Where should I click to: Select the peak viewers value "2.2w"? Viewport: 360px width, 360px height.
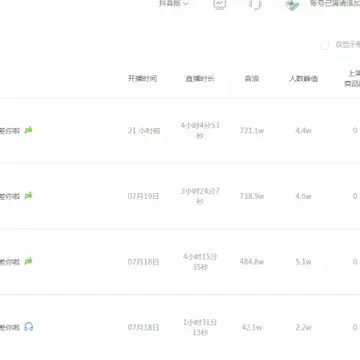click(303, 328)
